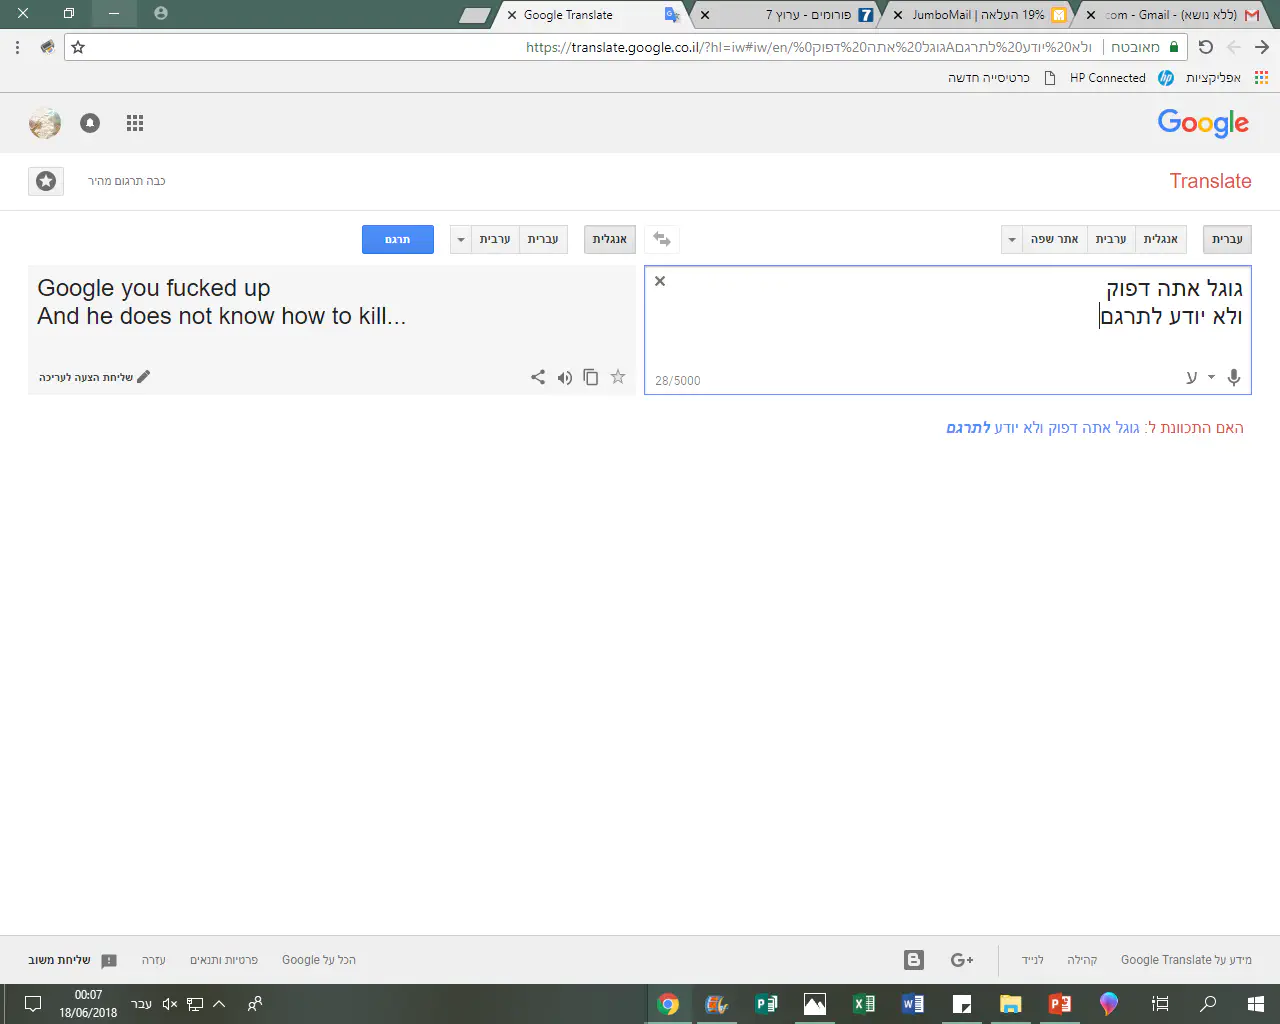The image size is (1280, 1024).
Task: Save translation with the star icon
Action: (x=618, y=377)
